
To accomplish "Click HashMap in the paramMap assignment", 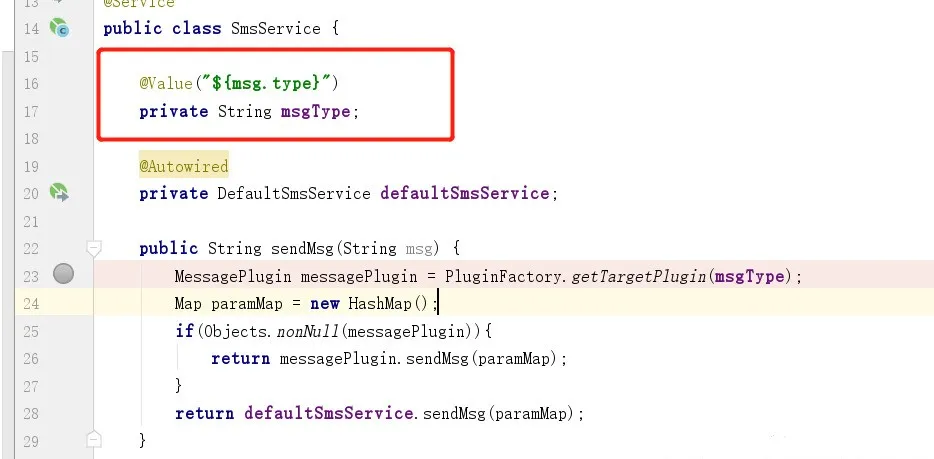I will [380, 304].
